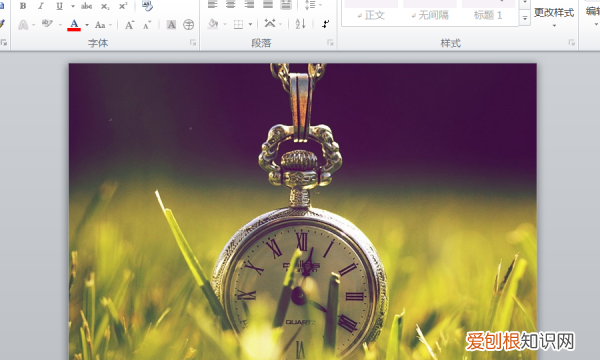The width and height of the screenshot is (600, 360).
Task: Toggle italic formatting
Action: pyautogui.click(x=41, y=6)
